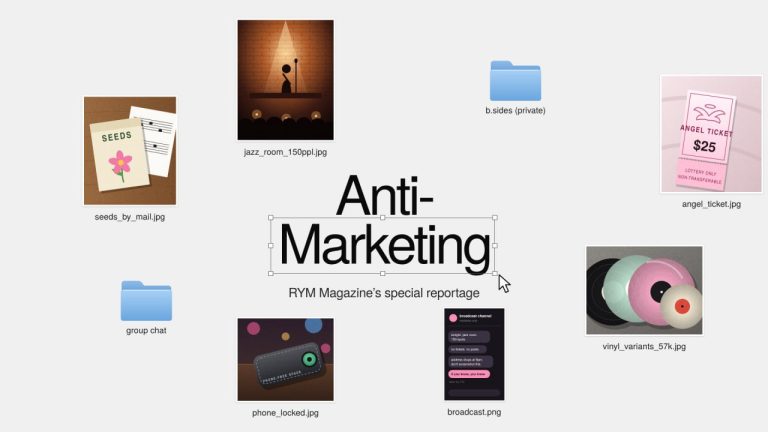Select the phone_locked.jpg image
The image size is (768, 432).
point(286,360)
